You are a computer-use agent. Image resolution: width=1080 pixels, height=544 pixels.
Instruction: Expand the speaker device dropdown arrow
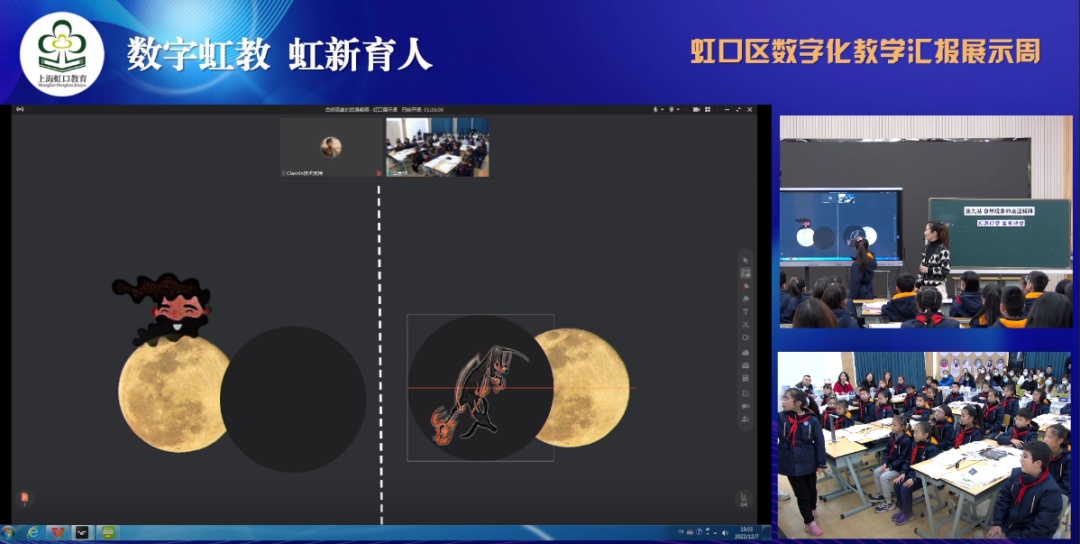(x=678, y=109)
